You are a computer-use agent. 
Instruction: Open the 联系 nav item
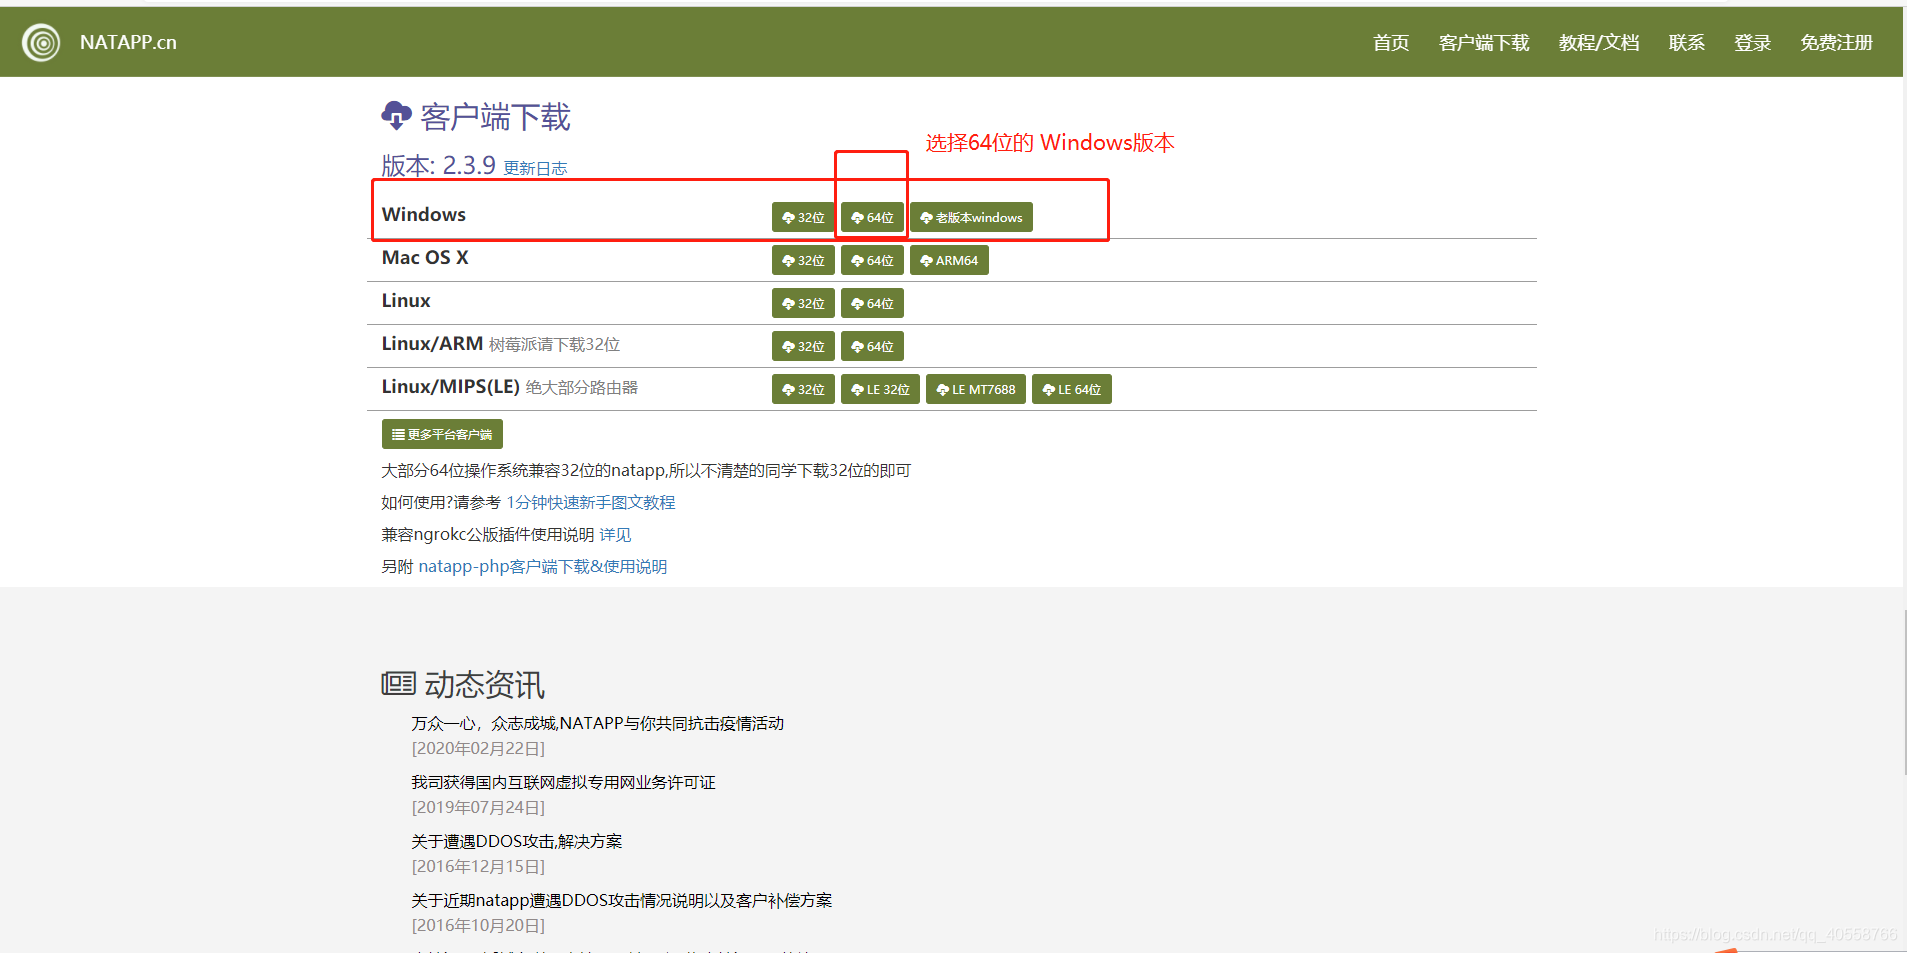click(x=1687, y=42)
